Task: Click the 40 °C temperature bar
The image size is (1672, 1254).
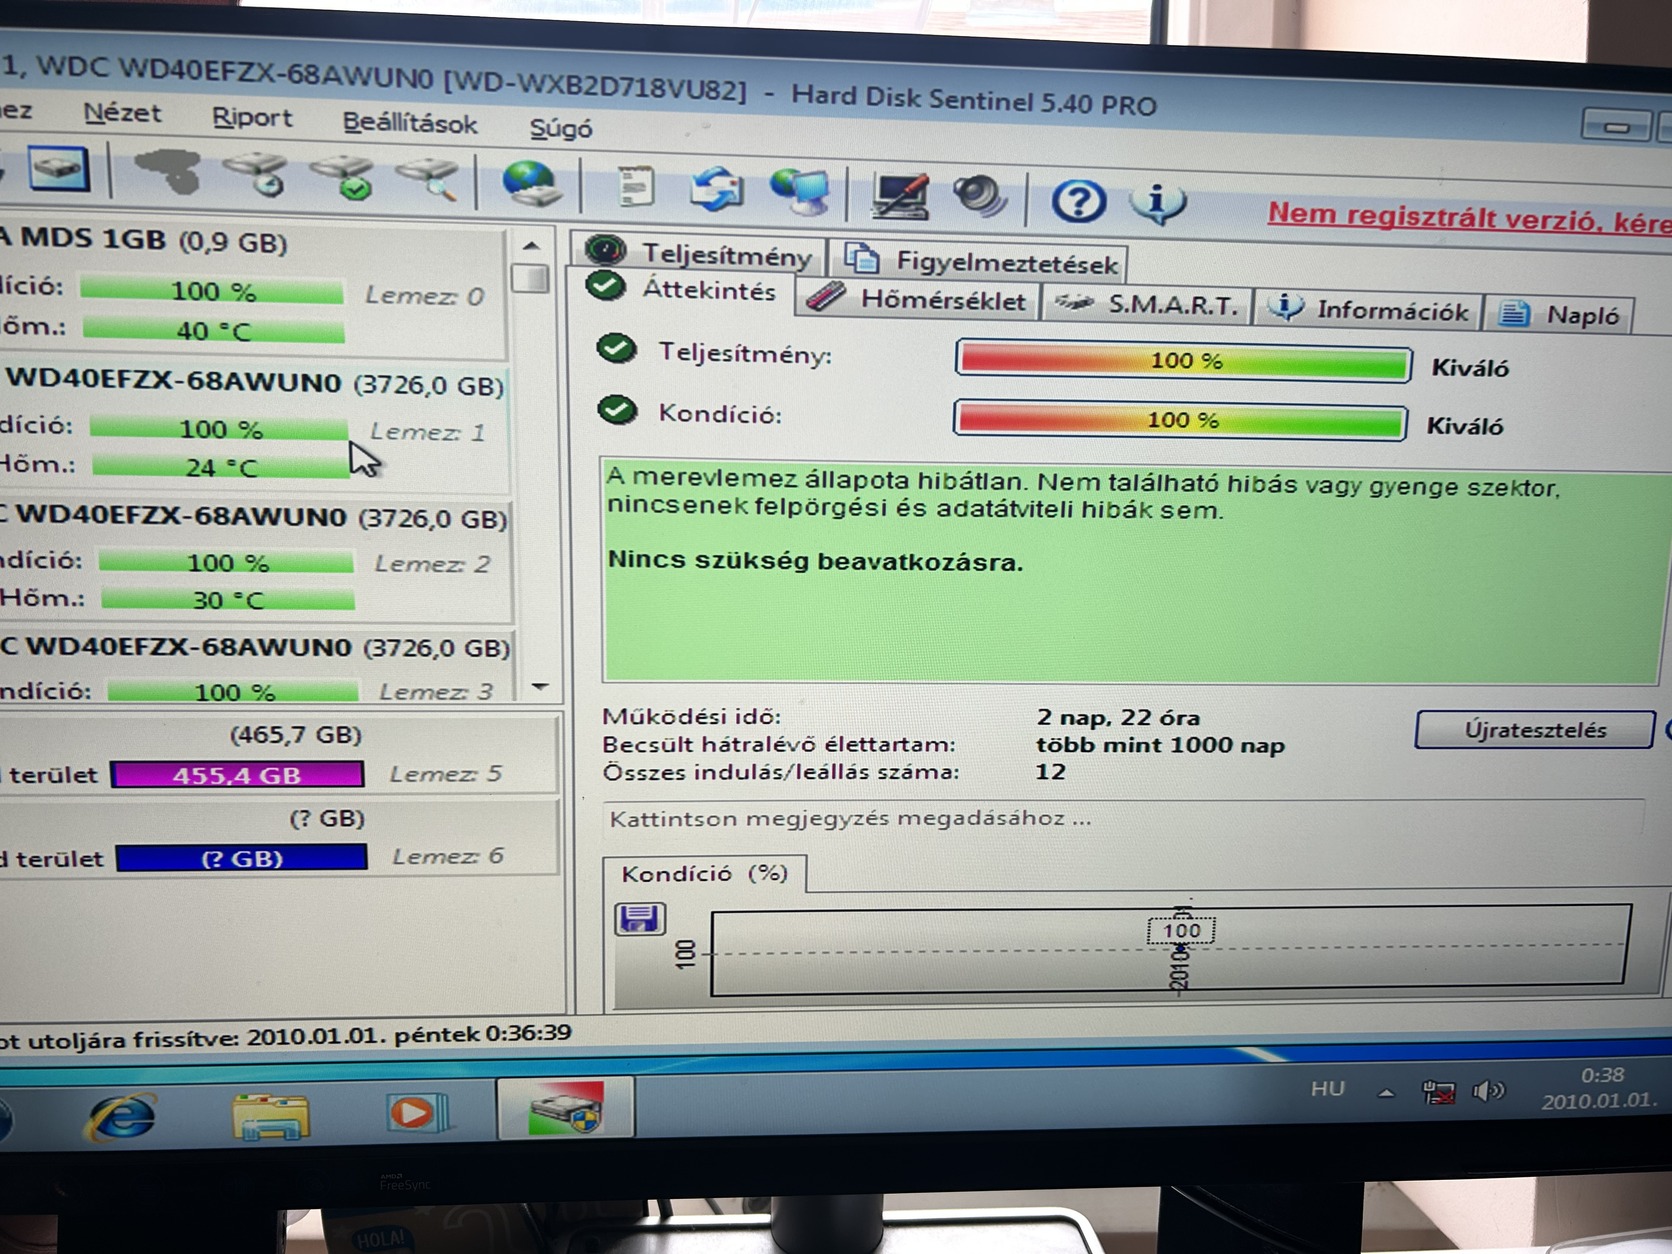Action: pos(214,330)
